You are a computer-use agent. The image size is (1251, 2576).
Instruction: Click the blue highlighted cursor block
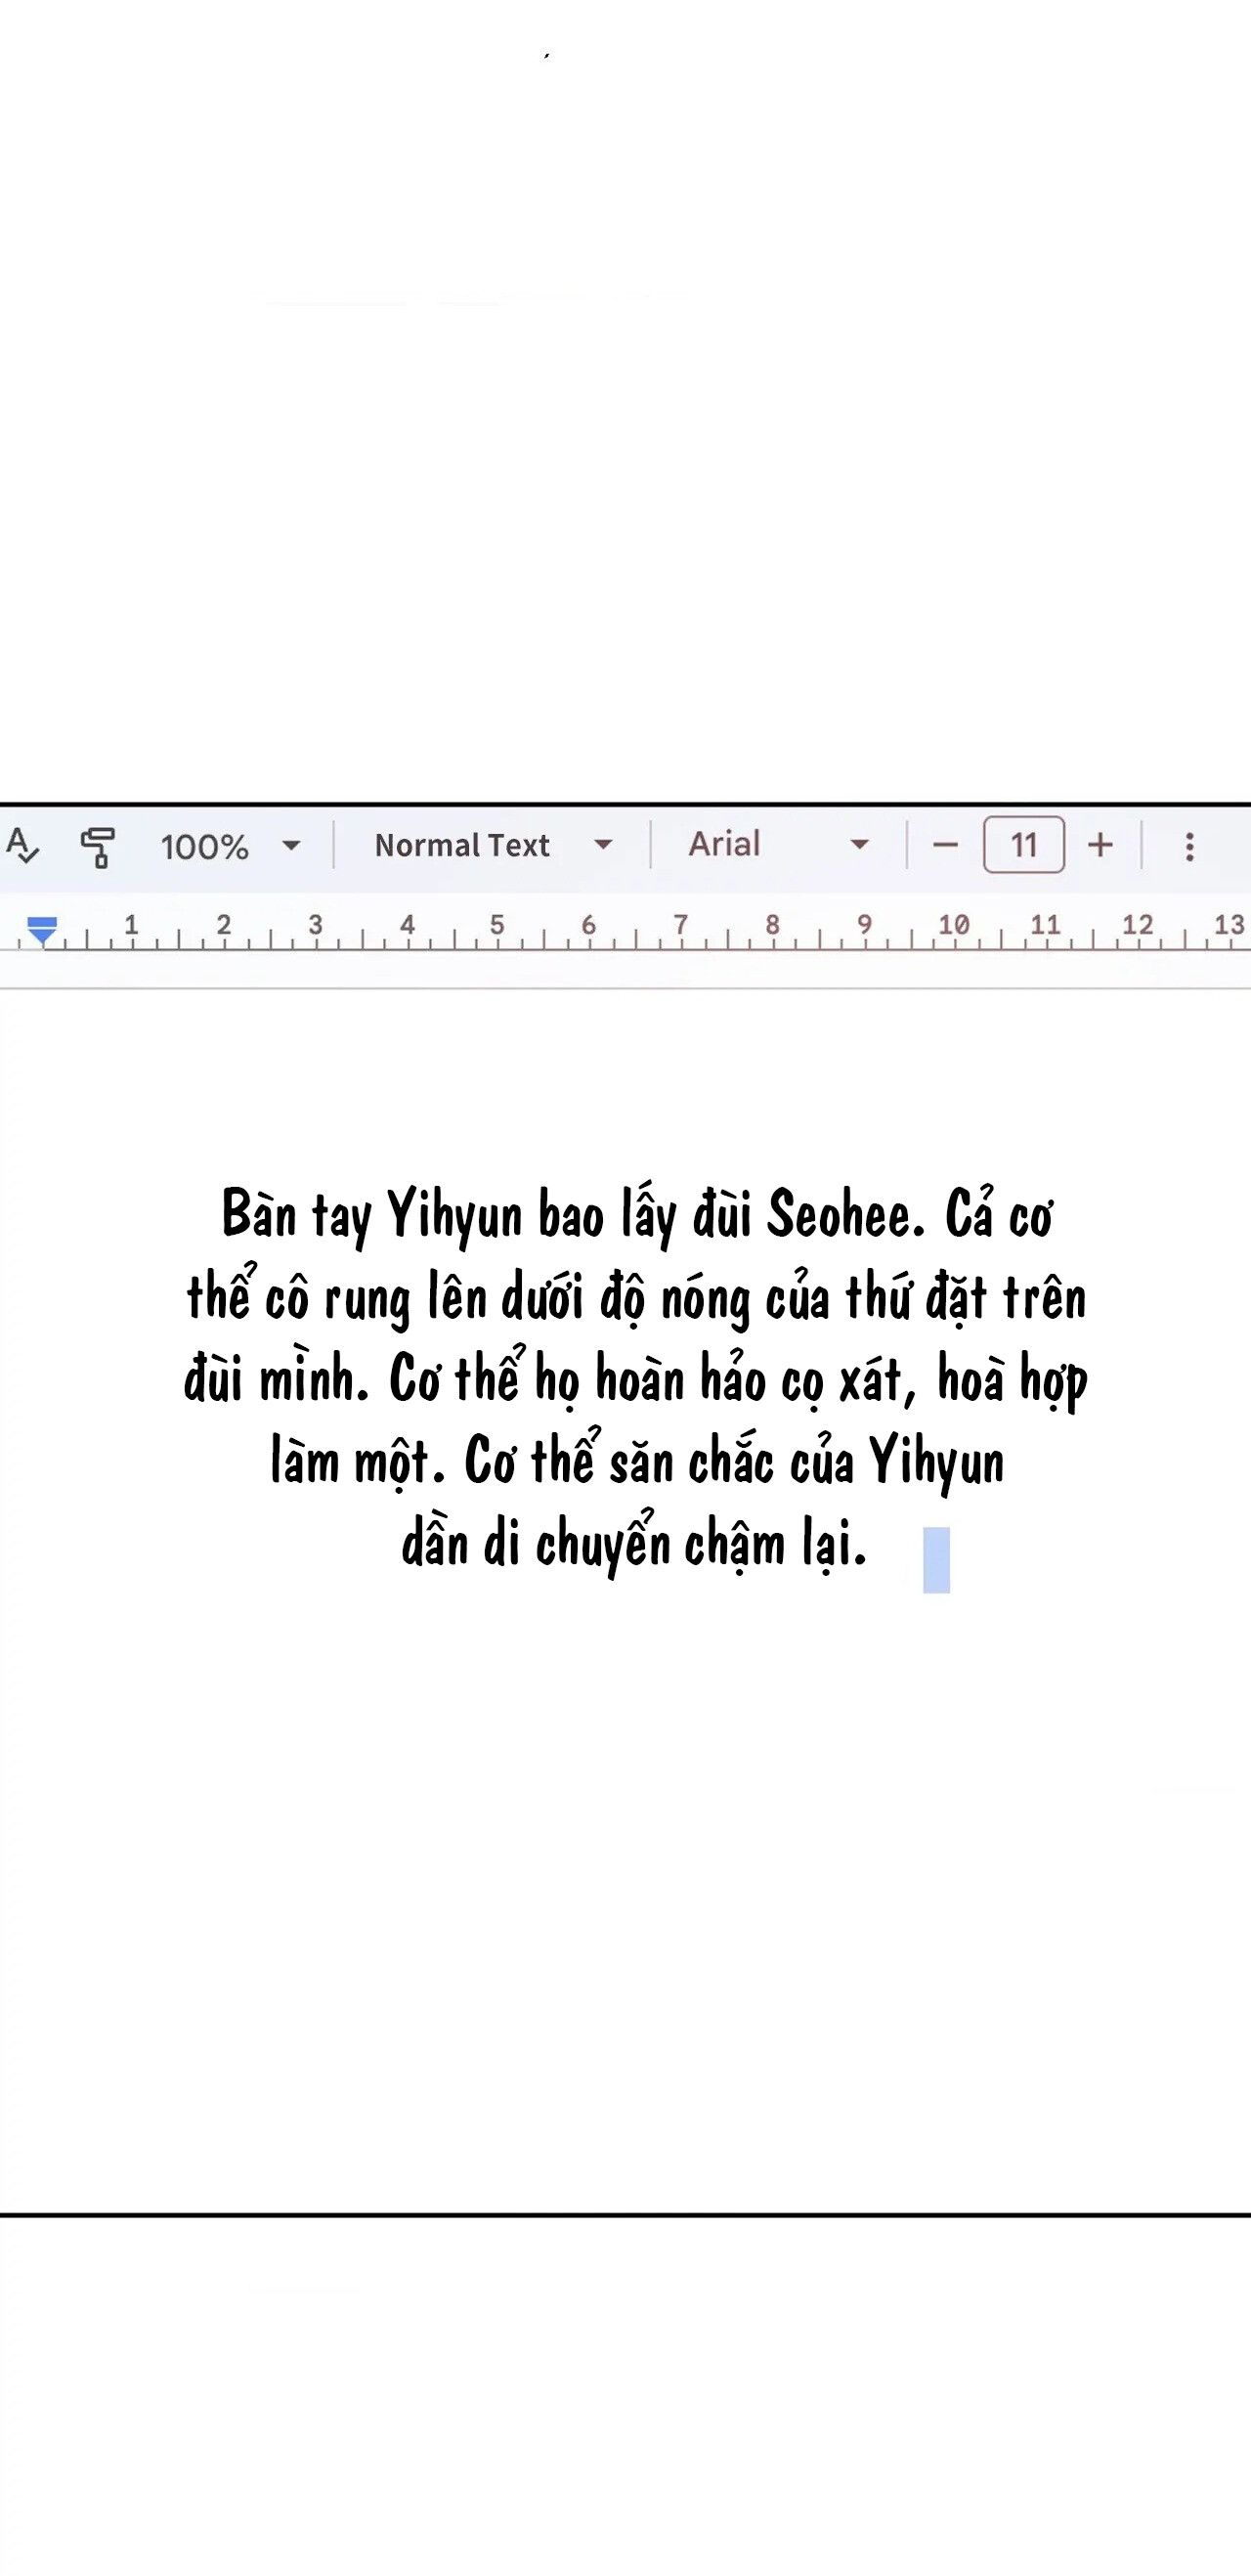tap(936, 1559)
